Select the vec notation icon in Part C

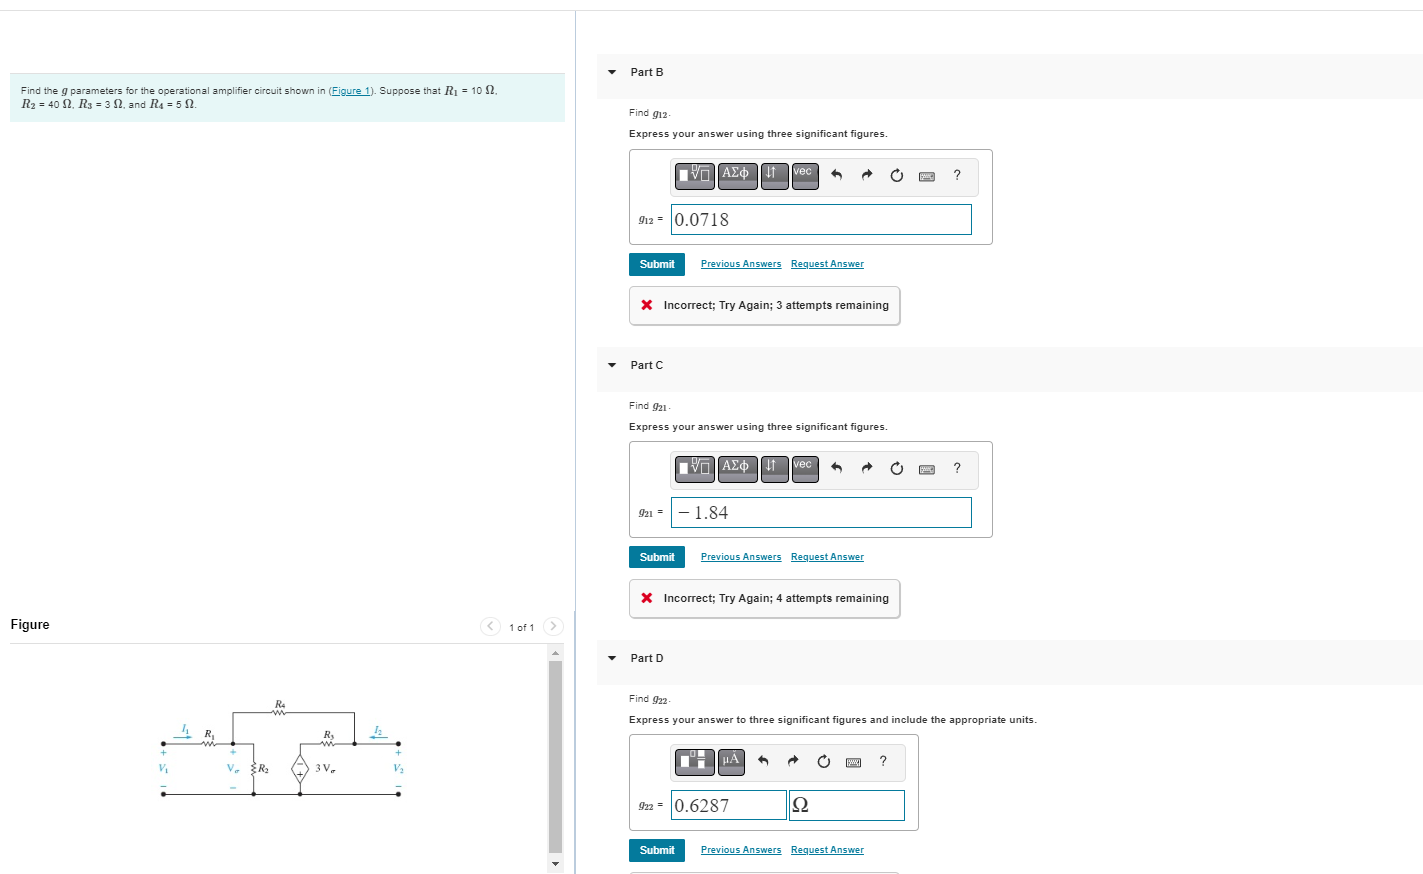coord(804,468)
